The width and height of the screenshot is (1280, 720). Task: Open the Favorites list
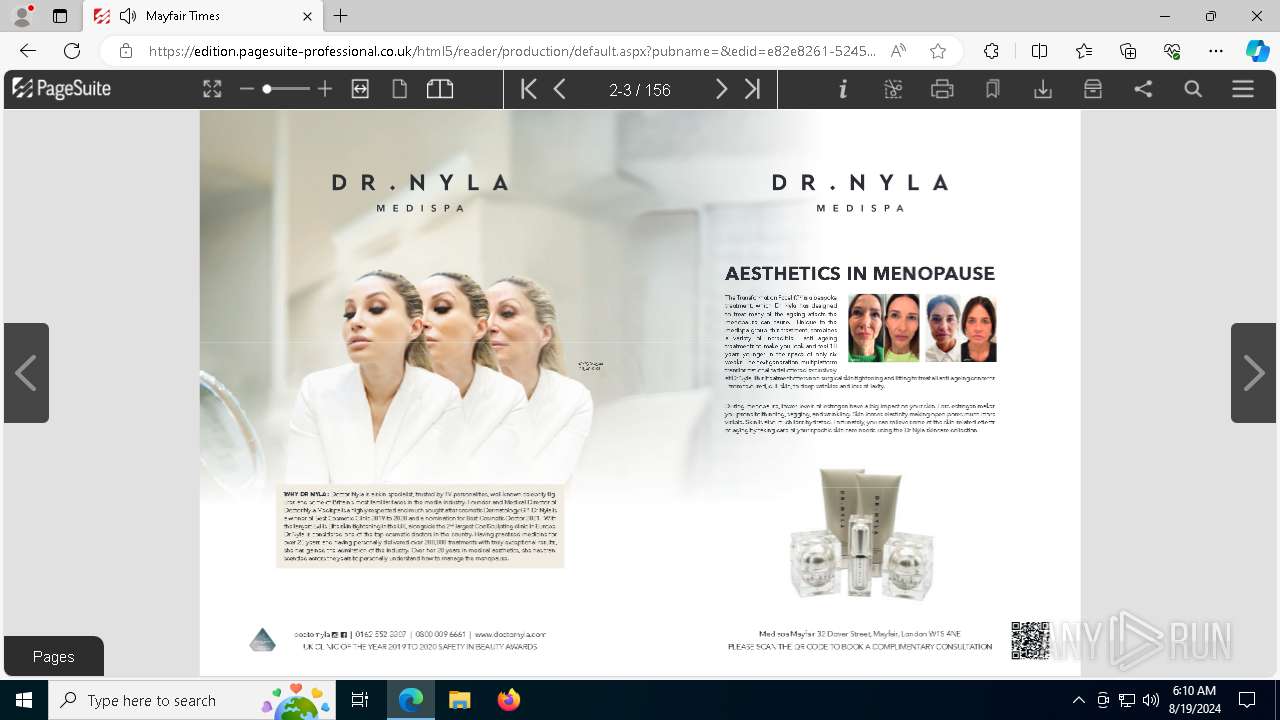coord(1084,51)
